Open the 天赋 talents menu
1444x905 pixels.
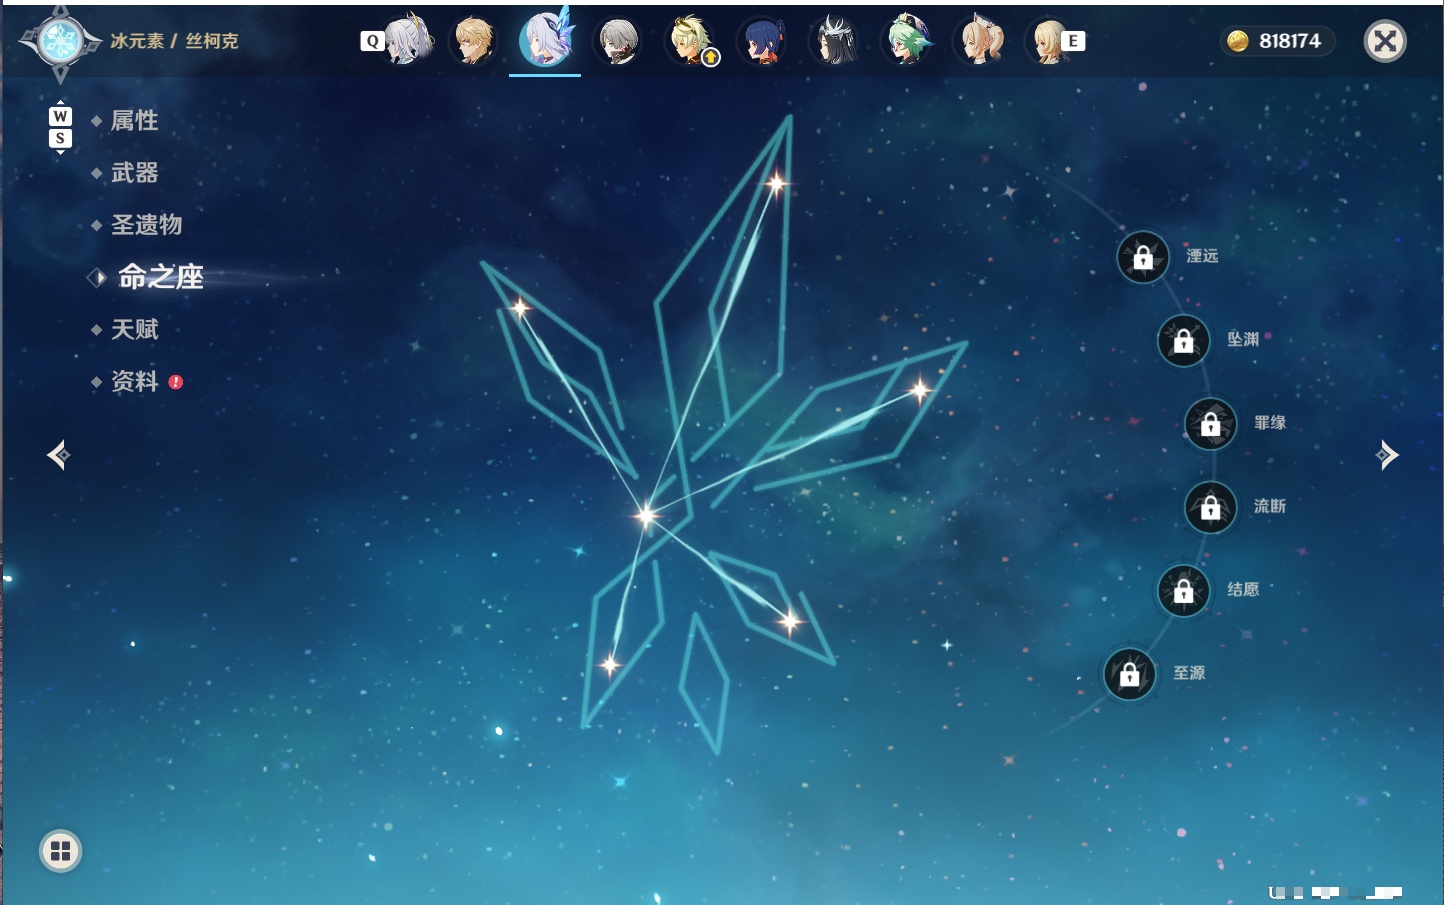pyautogui.click(x=134, y=329)
